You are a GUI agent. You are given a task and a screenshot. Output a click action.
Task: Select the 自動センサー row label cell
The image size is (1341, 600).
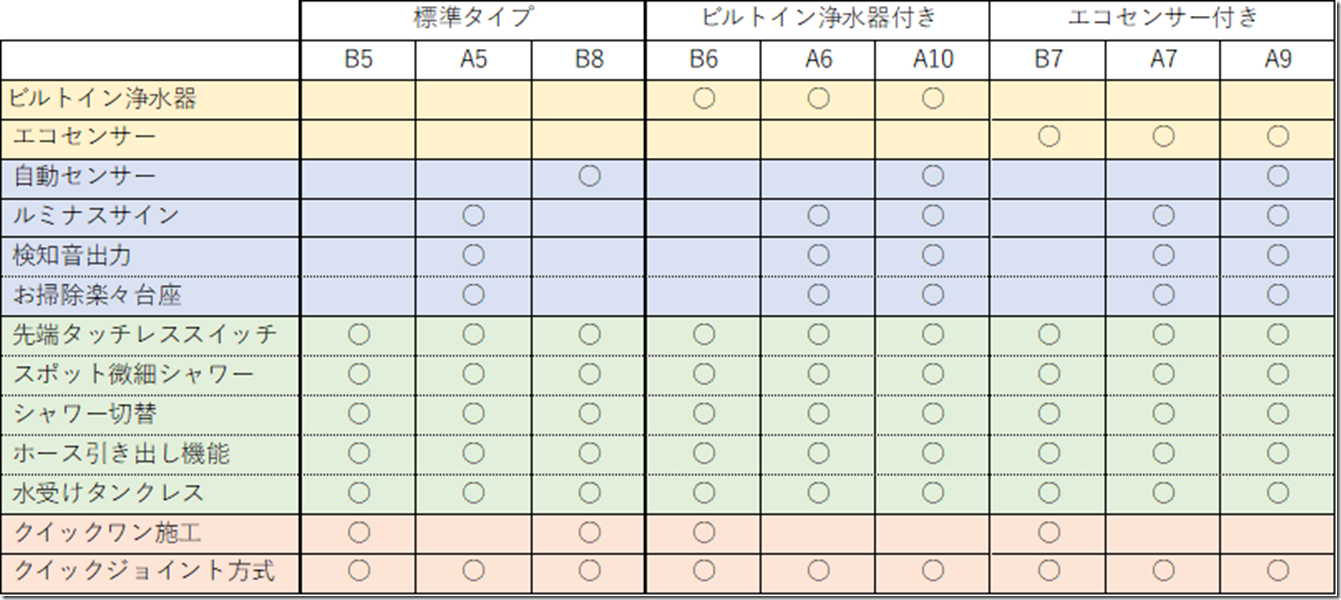point(150,177)
